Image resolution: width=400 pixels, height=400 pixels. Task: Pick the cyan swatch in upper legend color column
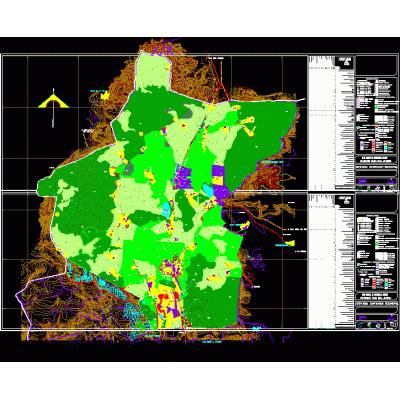pos(386,147)
